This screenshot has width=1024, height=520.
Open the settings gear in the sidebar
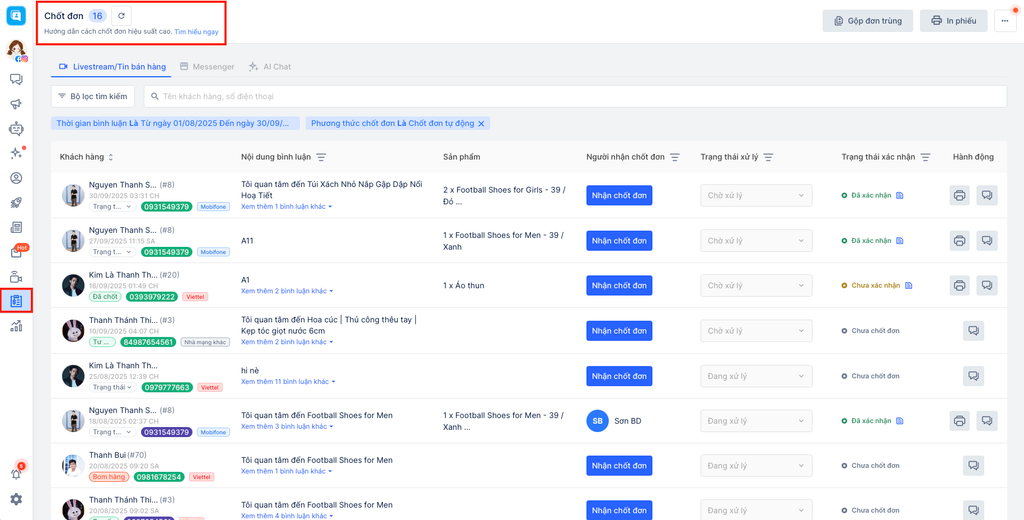pos(16,499)
